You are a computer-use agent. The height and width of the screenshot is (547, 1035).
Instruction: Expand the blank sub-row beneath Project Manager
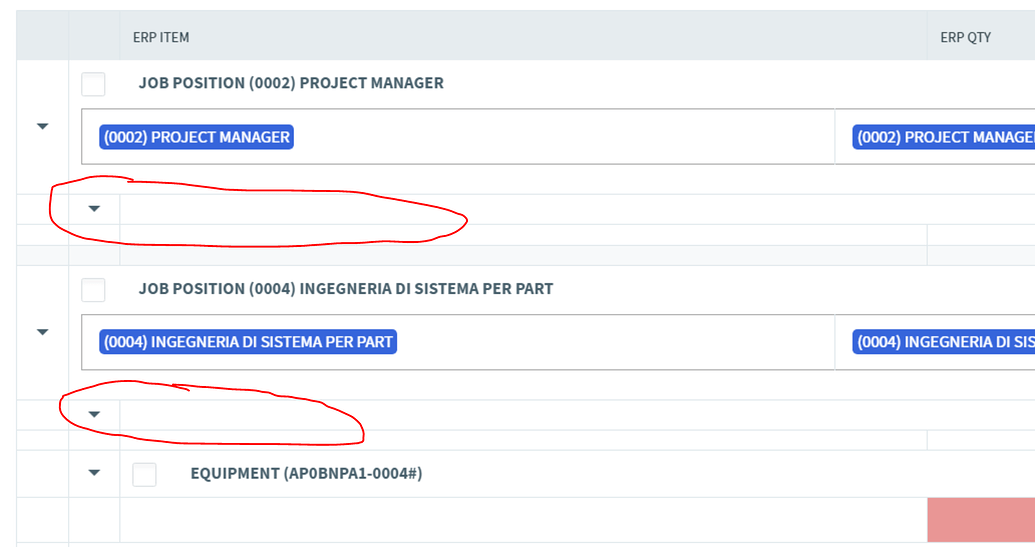[94, 209]
